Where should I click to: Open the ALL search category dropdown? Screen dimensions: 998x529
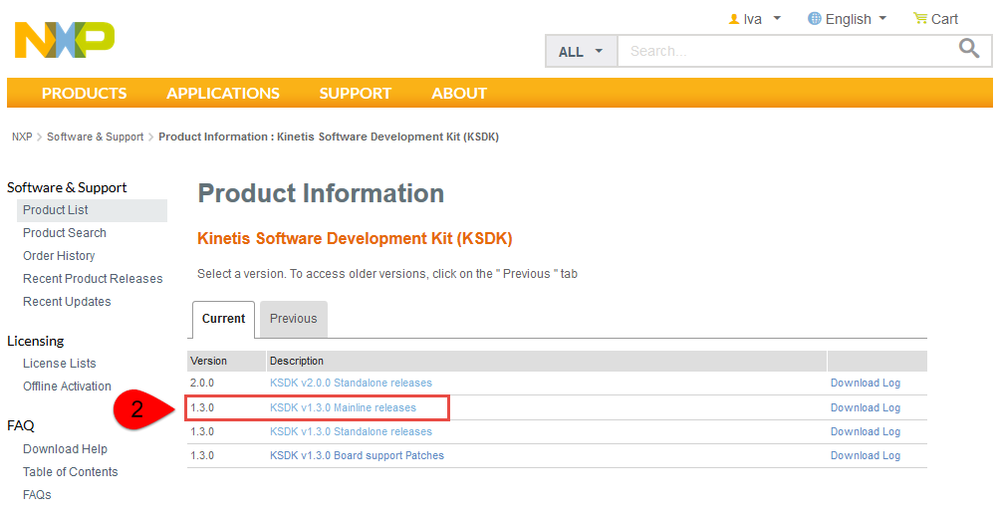[581, 52]
